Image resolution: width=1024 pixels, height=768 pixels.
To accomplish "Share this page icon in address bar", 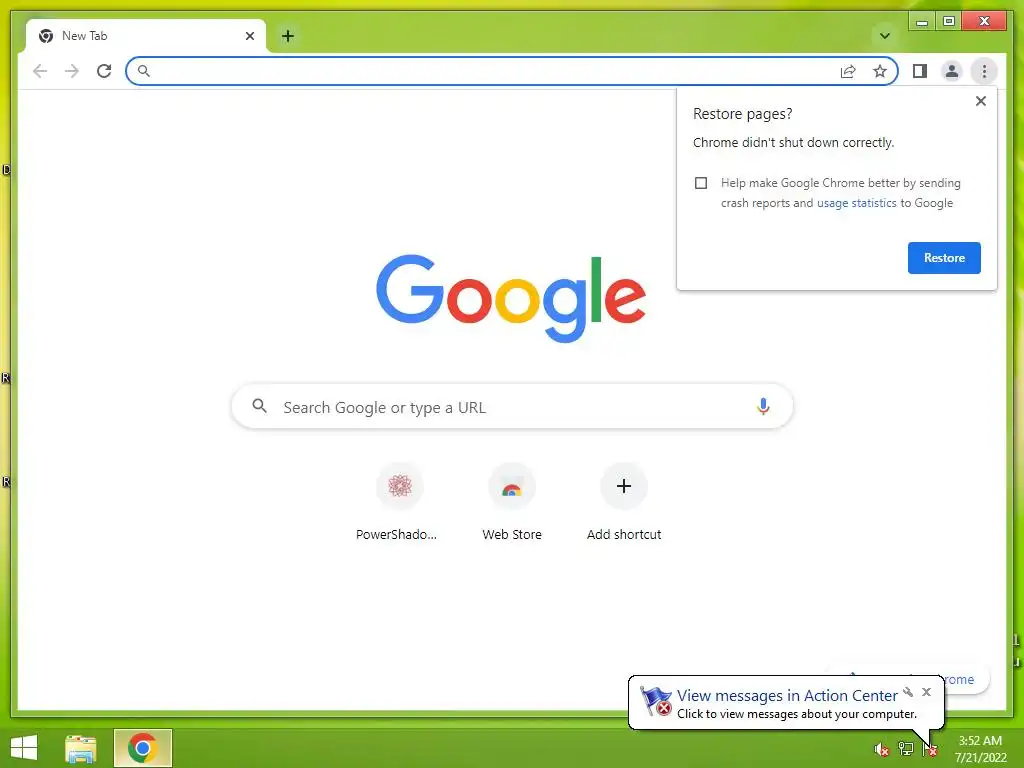I will tap(848, 71).
